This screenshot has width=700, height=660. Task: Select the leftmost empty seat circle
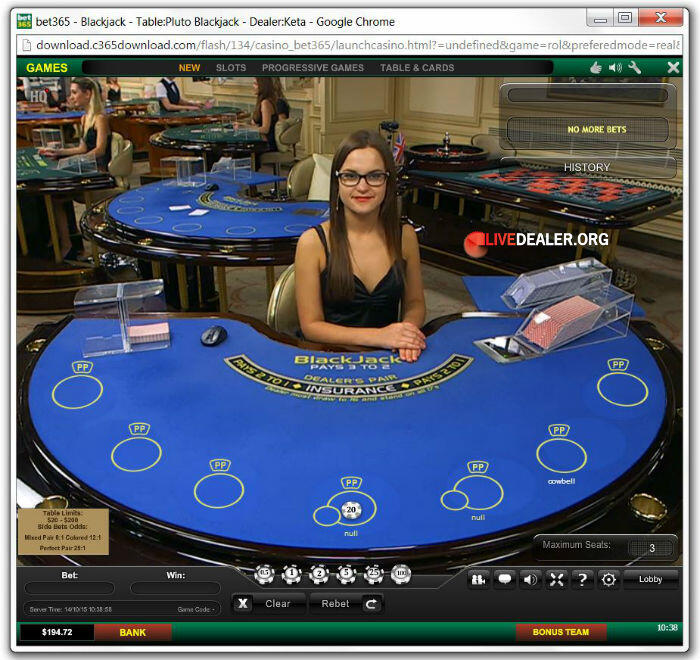(x=77, y=392)
